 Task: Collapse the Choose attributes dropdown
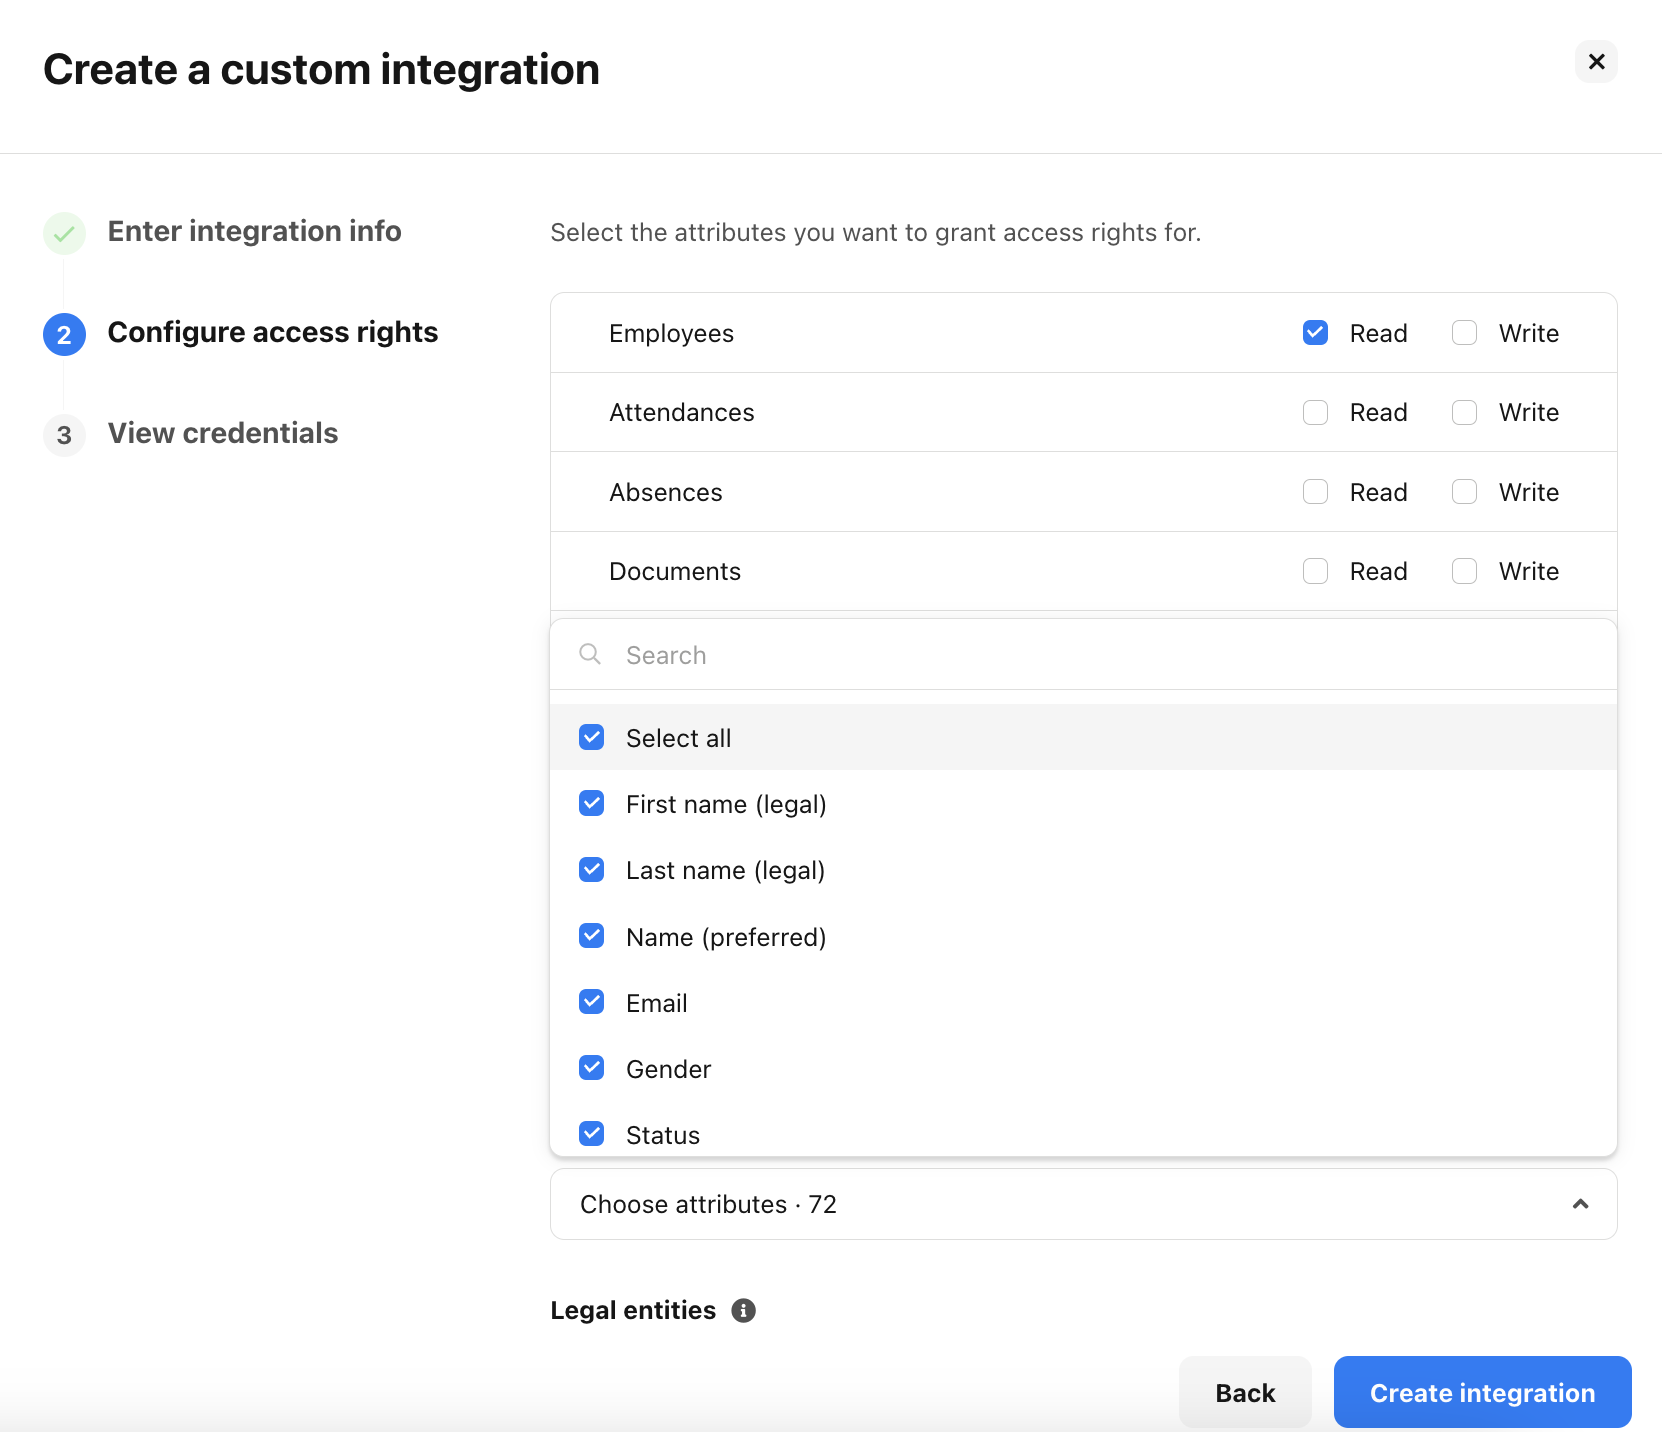[x=1083, y=1204]
